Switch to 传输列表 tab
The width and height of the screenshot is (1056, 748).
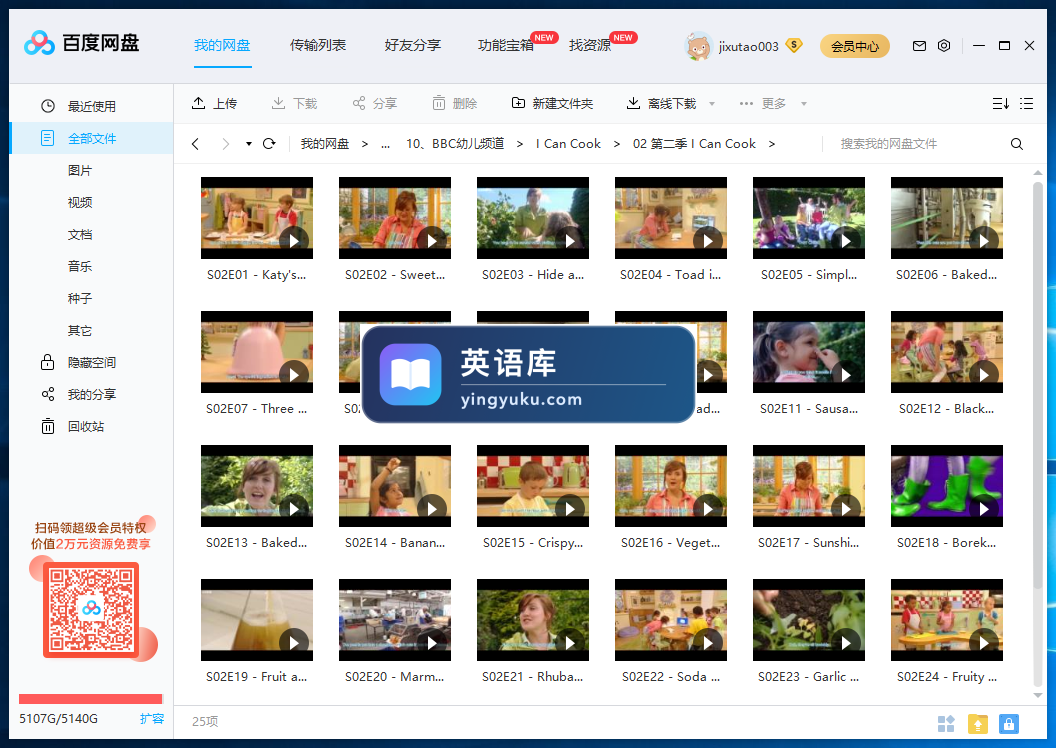point(318,46)
